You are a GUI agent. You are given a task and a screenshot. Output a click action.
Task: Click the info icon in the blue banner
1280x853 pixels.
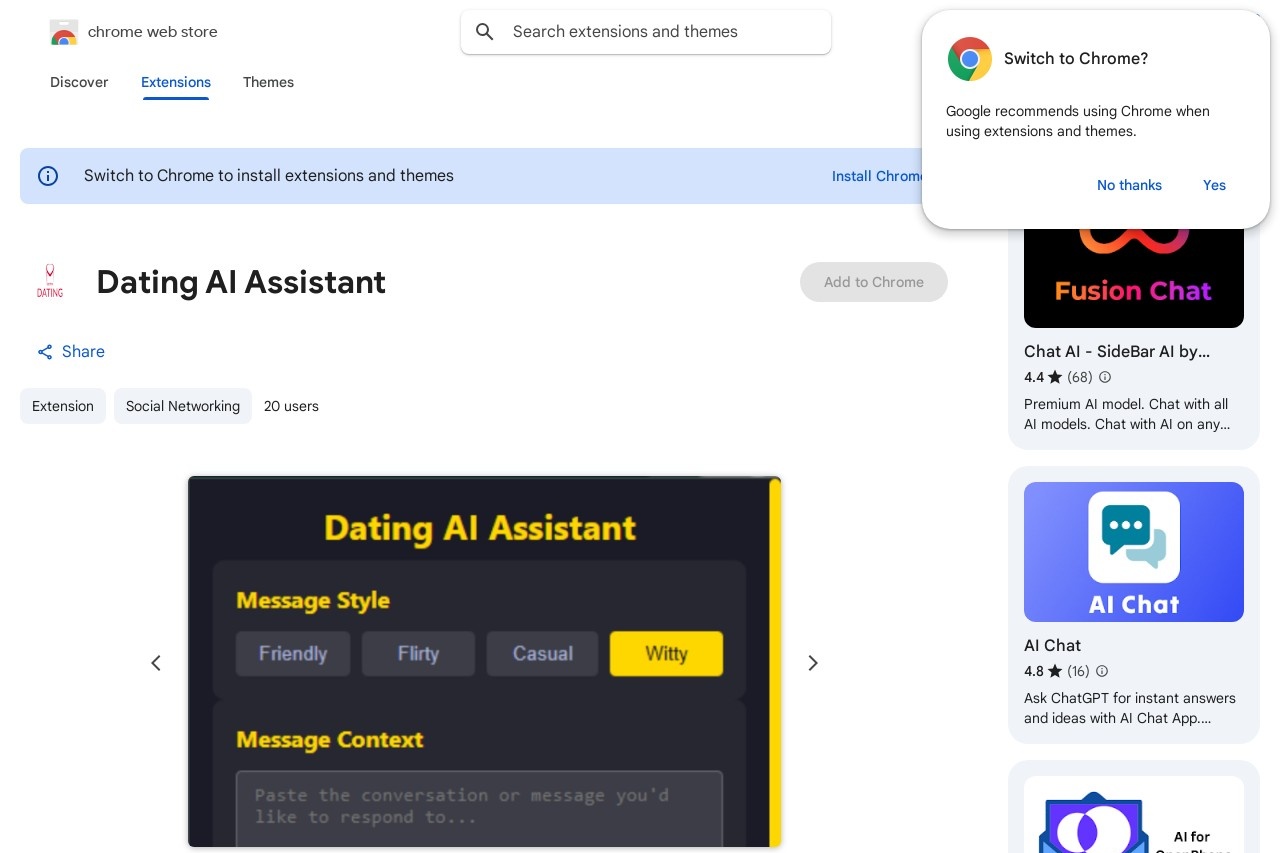(48, 176)
